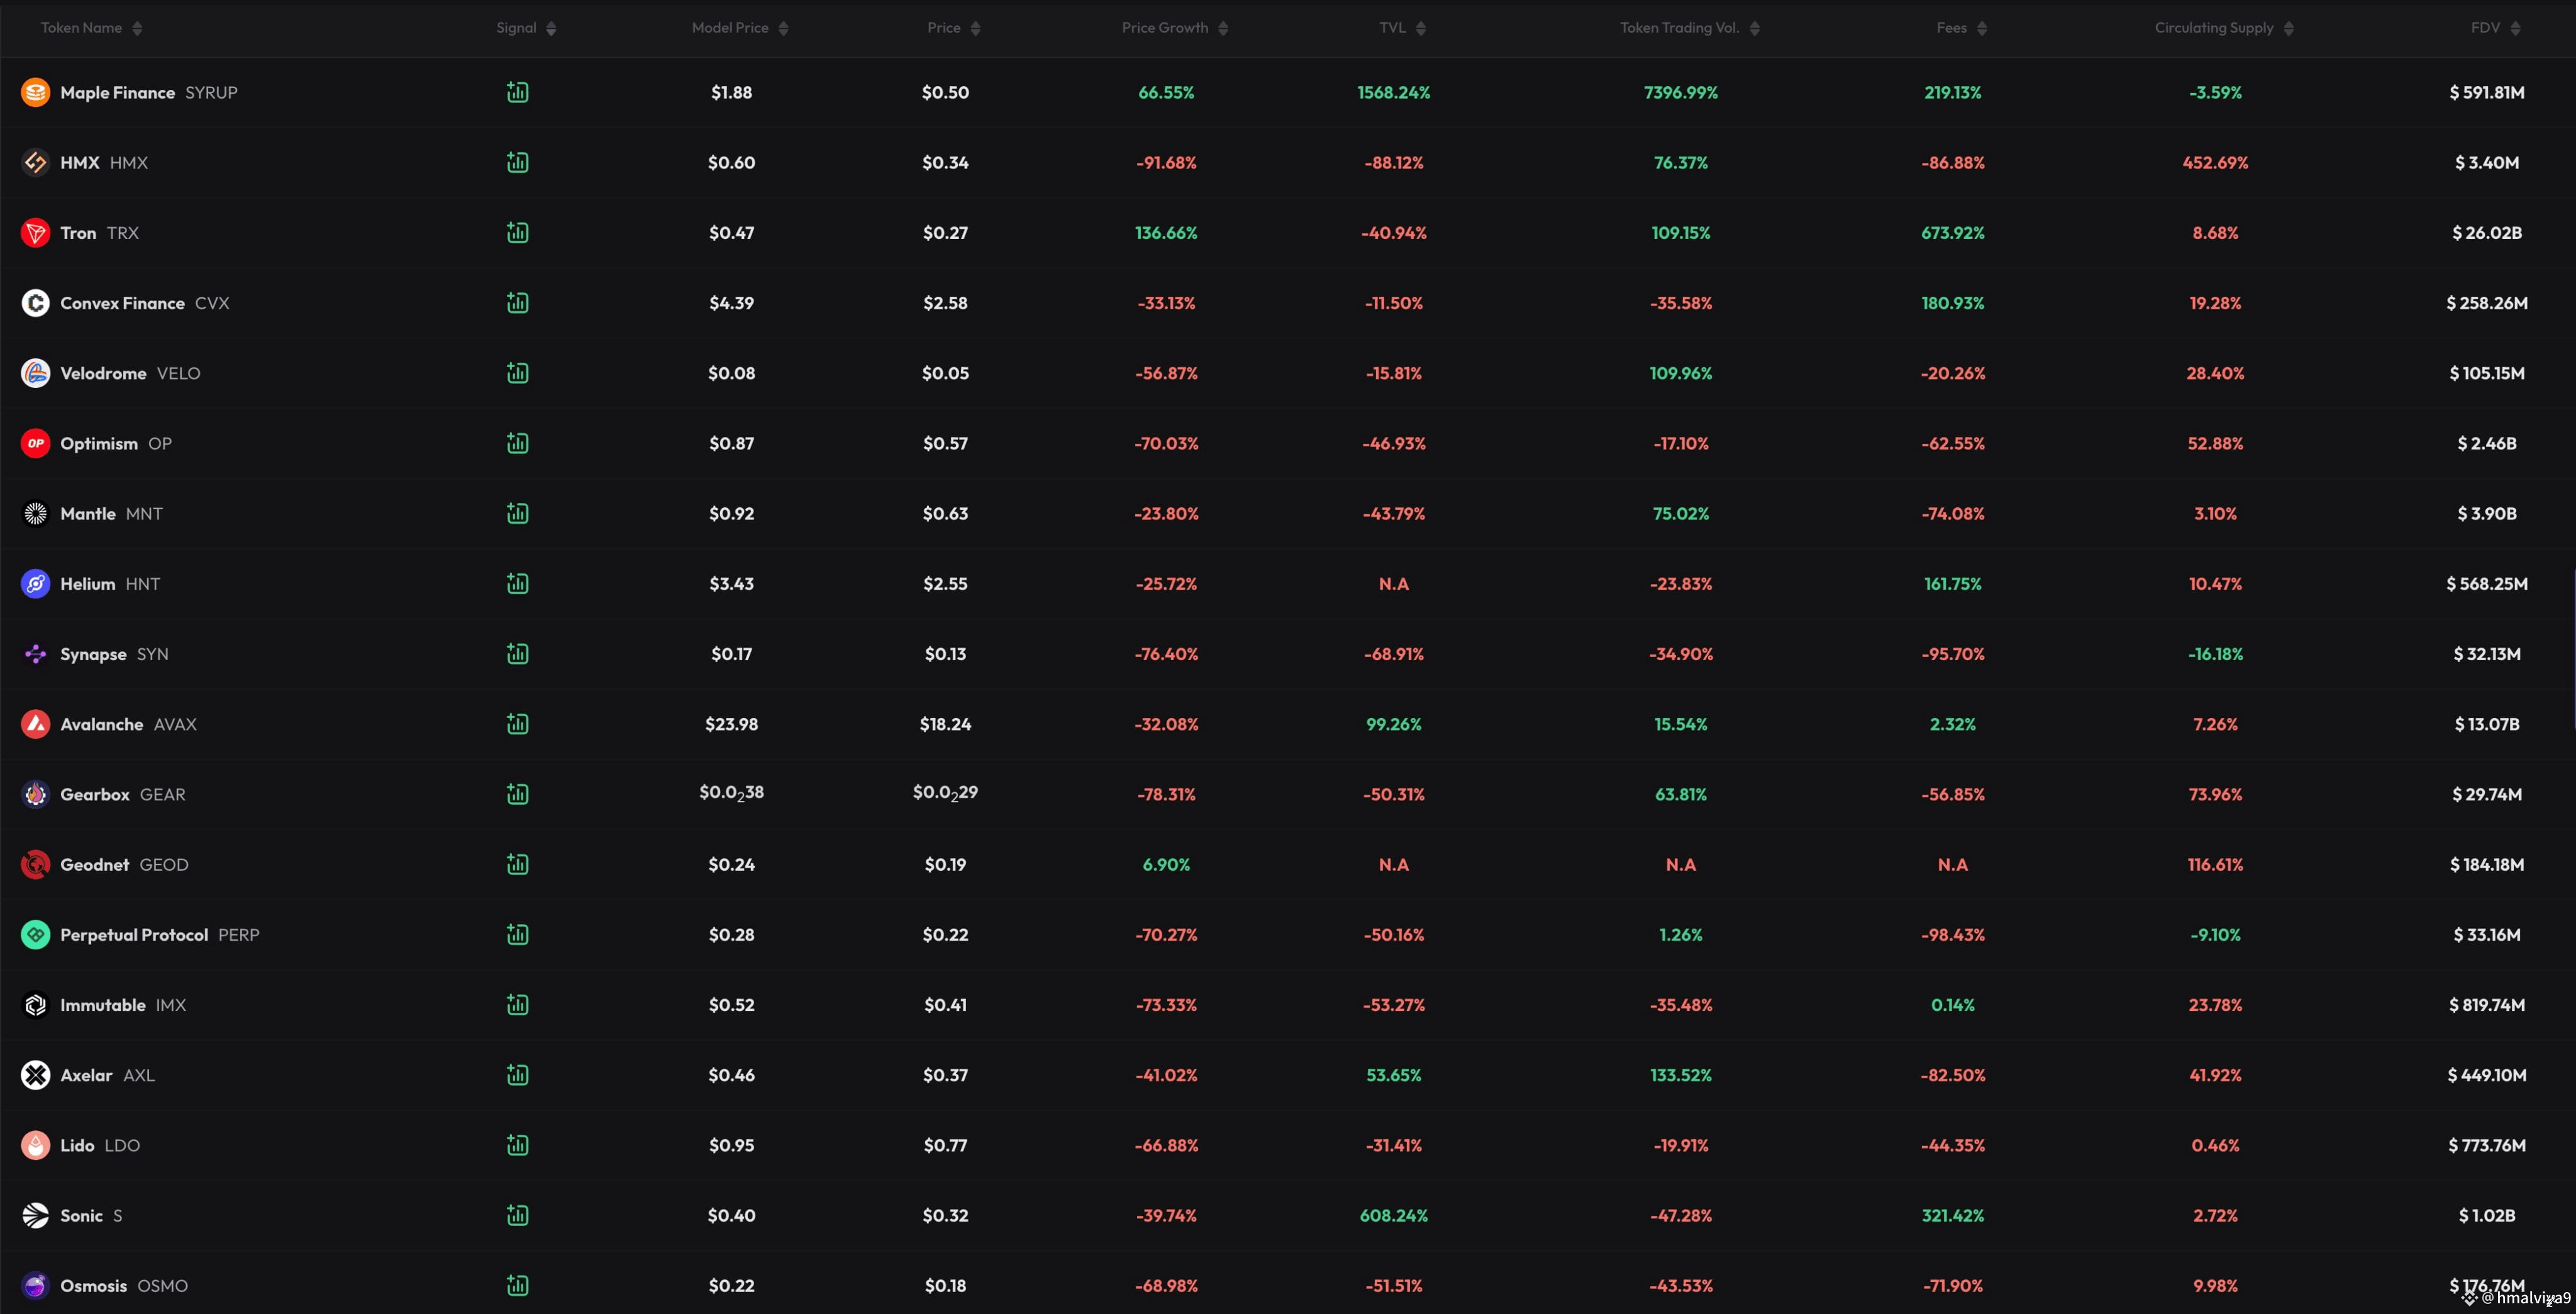The image size is (2576, 1314).
Task: Click Maple Finance model price $1.88
Action: pyautogui.click(x=731, y=92)
